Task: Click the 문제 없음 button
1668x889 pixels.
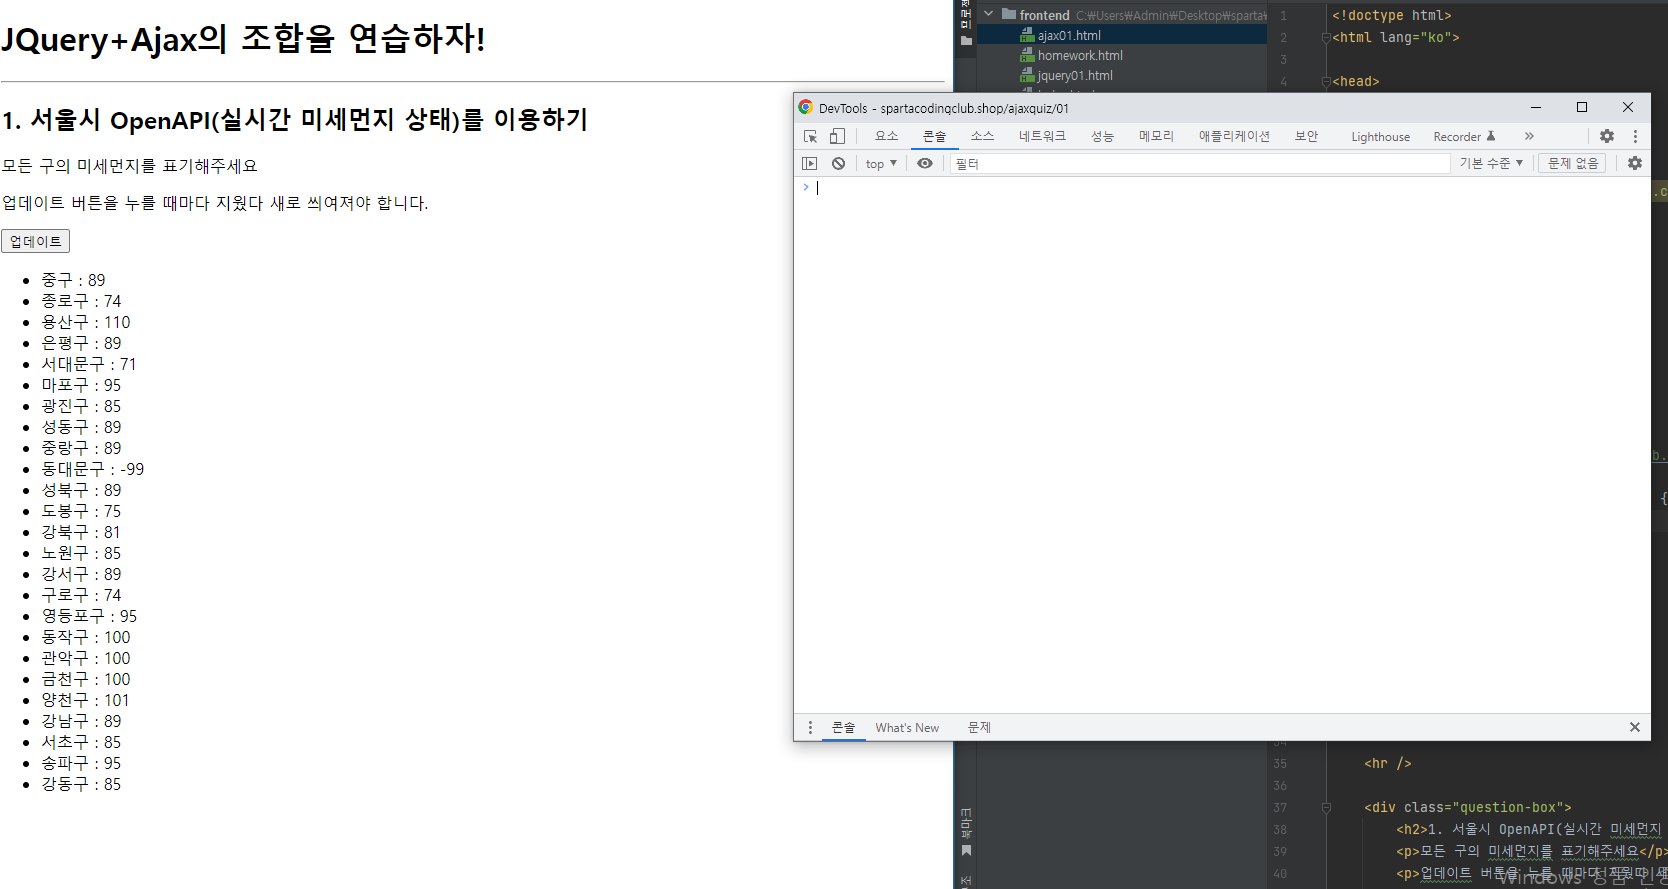Action: pyautogui.click(x=1573, y=163)
